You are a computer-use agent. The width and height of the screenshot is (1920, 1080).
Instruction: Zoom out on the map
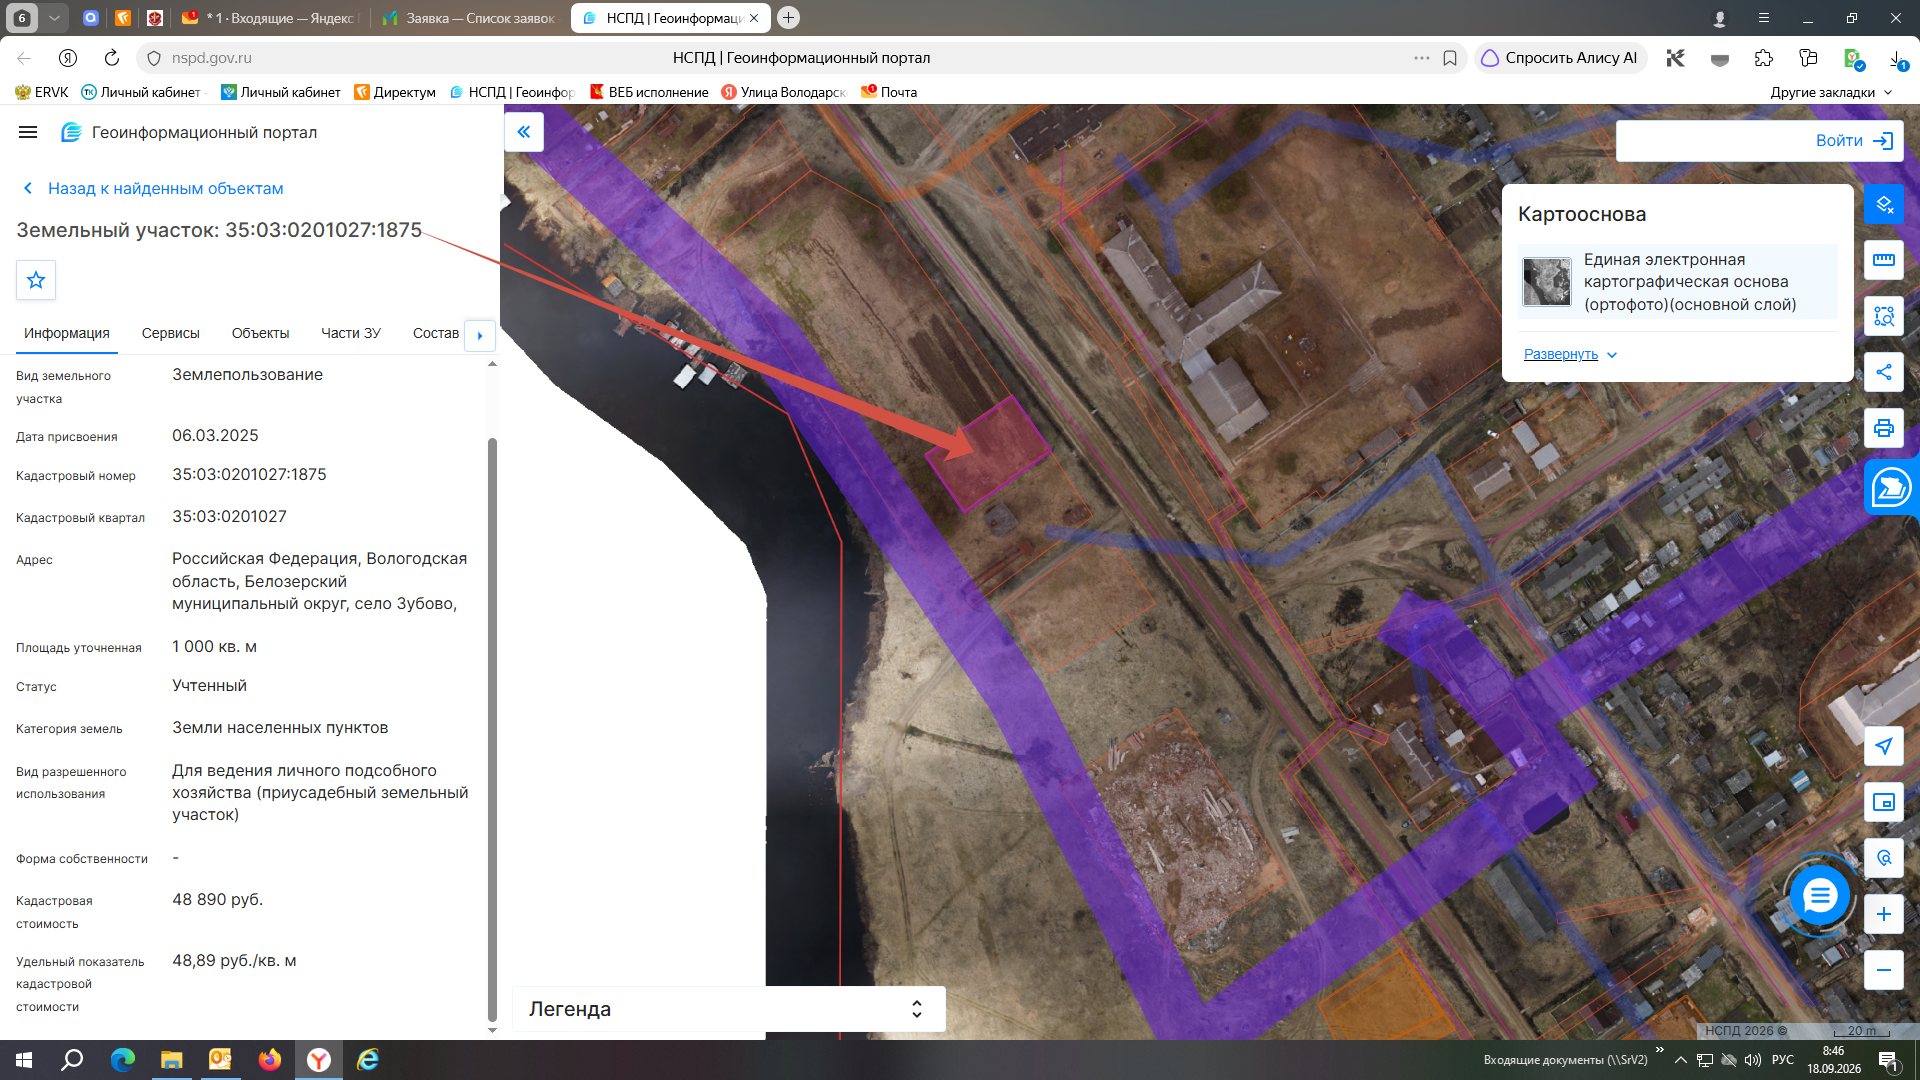tap(1884, 970)
